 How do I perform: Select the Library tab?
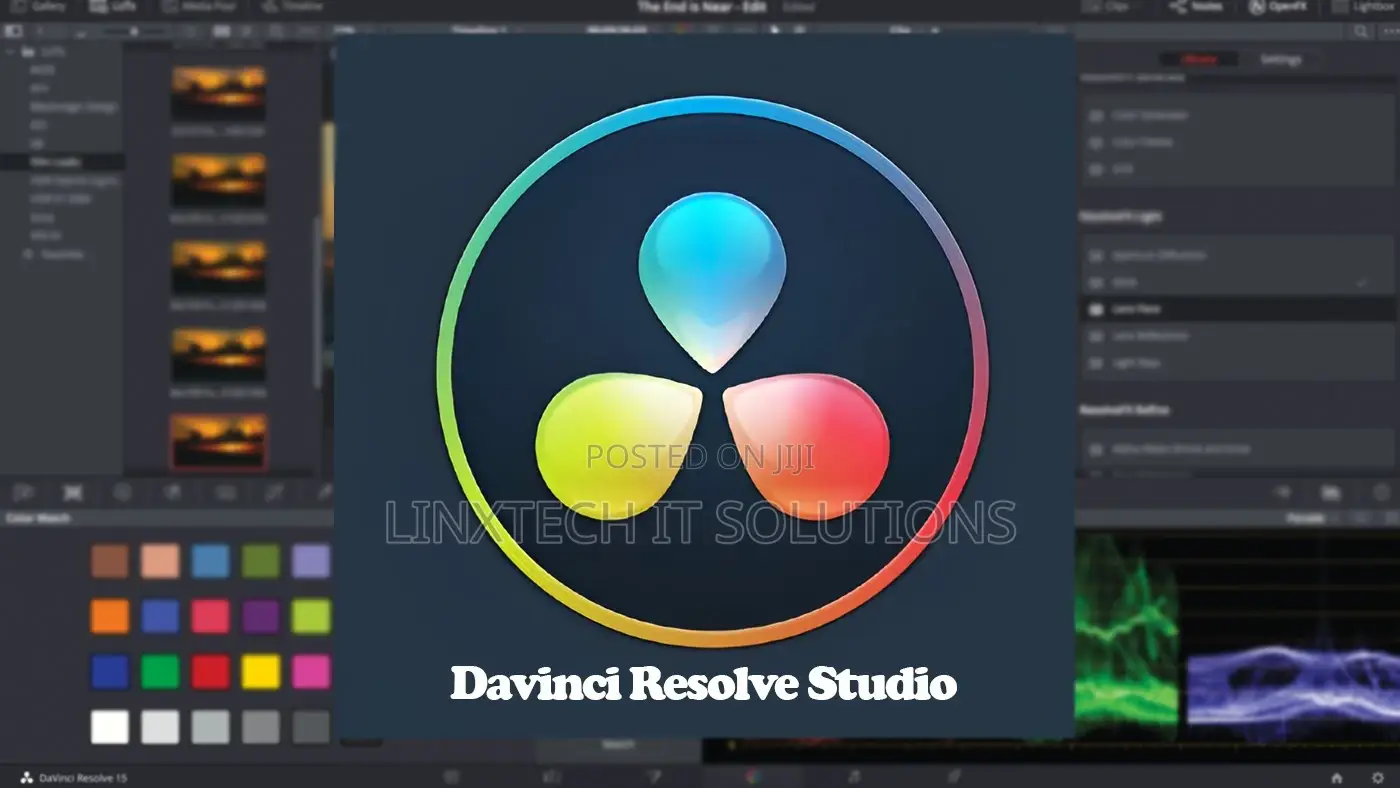[1200, 59]
